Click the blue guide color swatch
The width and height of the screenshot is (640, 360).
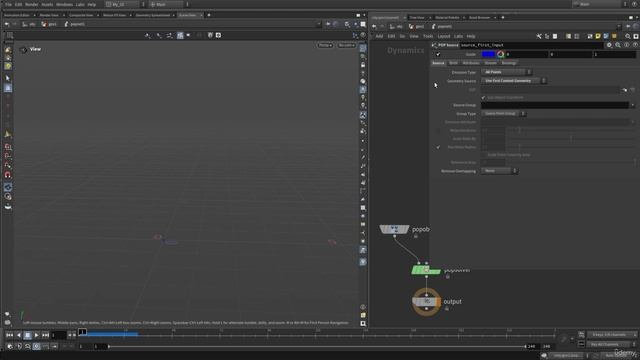tap(488, 54)
